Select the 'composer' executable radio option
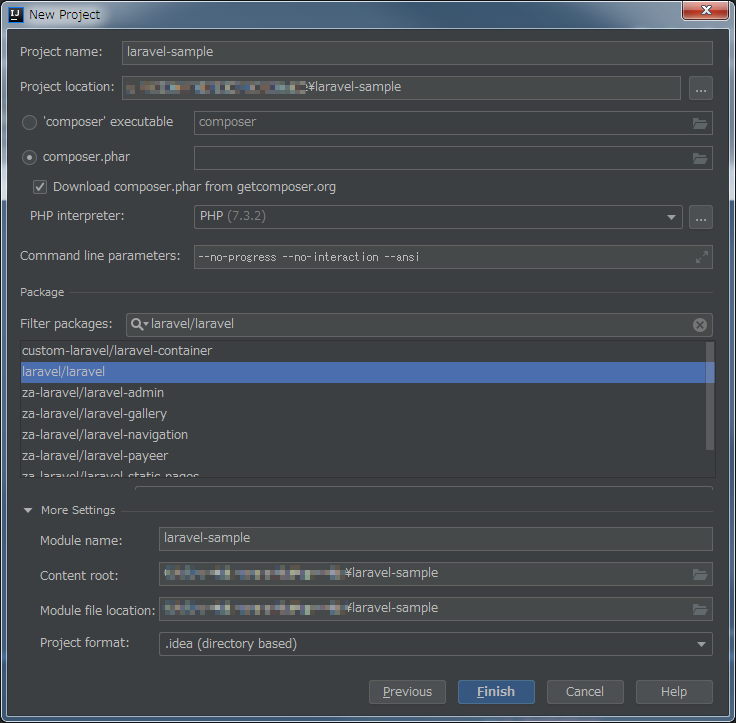 coord(29,123)
